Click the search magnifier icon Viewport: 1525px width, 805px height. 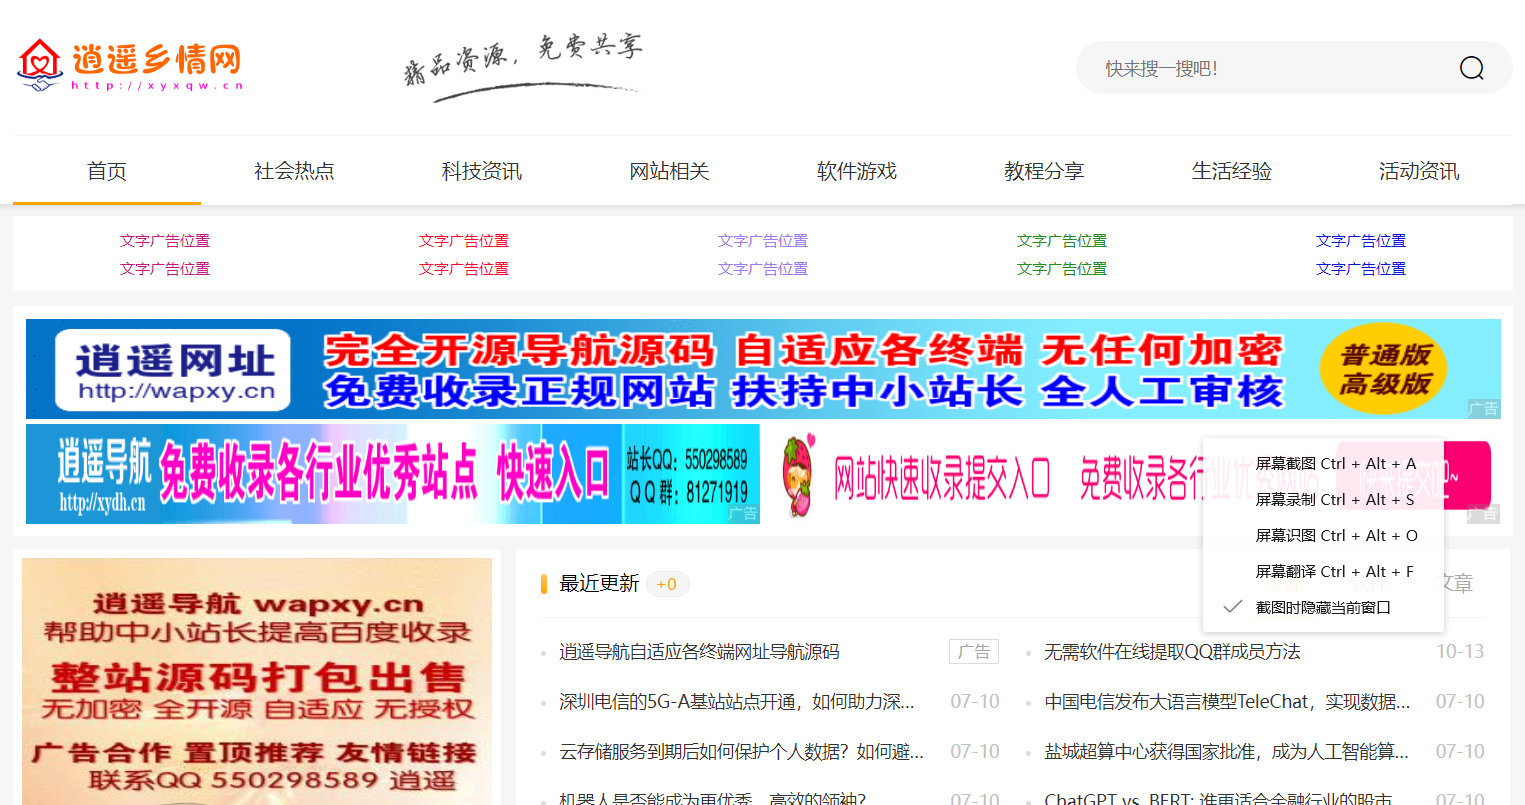coord(1471,68)
